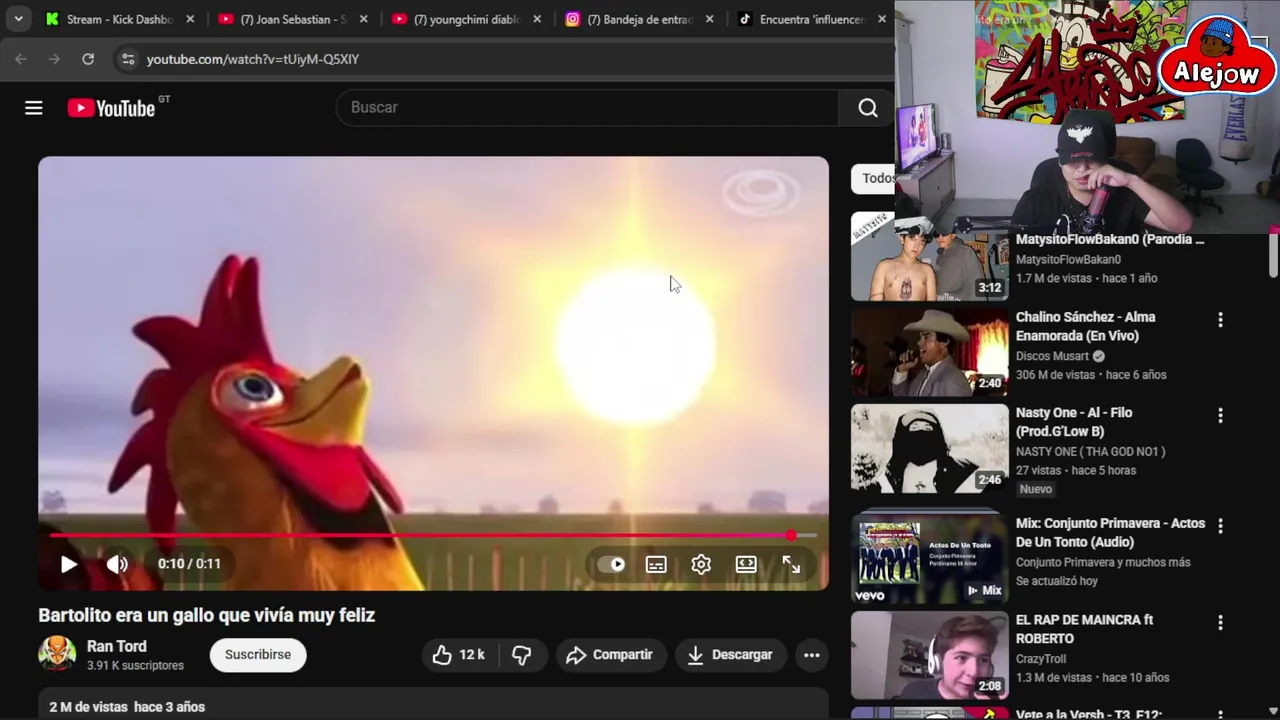Open the Chalino Sánchez - Alma Enamorada title
The image size is (1280, 720).
pos(1086,326)
